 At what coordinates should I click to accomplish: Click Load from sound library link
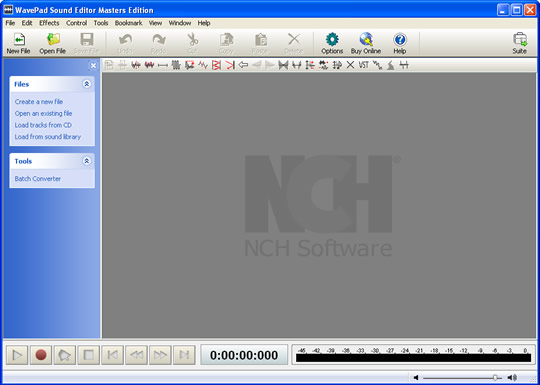pyautogui.click(x=48, y=137)
